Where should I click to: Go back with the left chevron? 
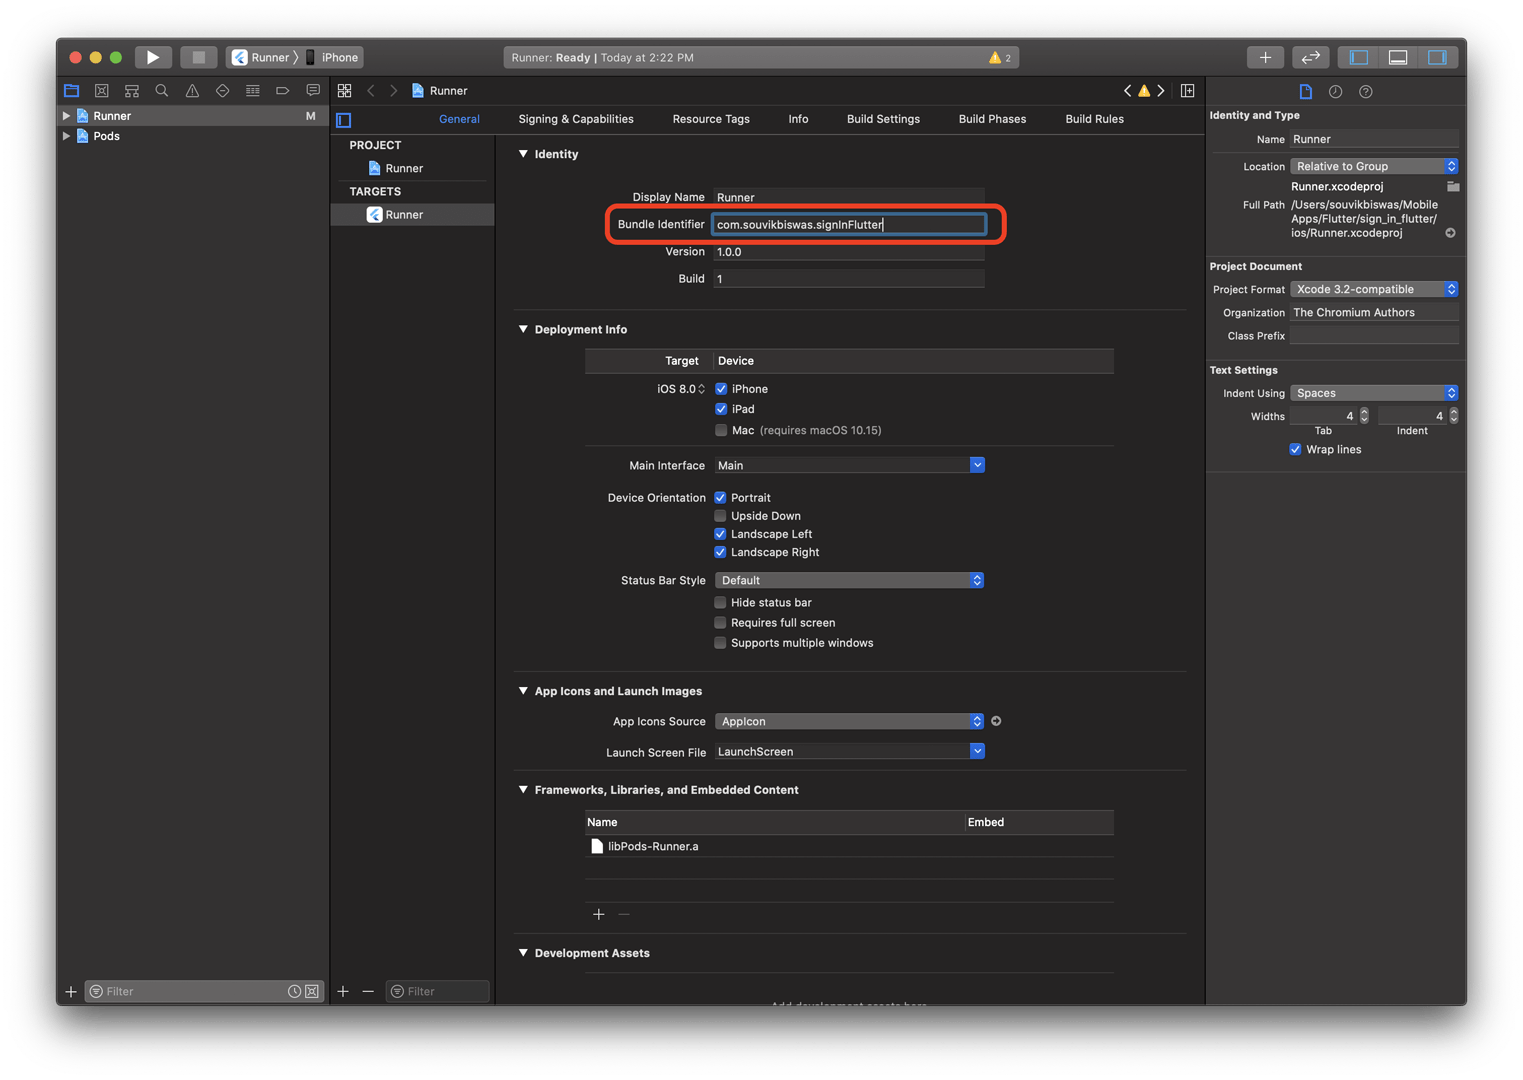pos(371,91)
